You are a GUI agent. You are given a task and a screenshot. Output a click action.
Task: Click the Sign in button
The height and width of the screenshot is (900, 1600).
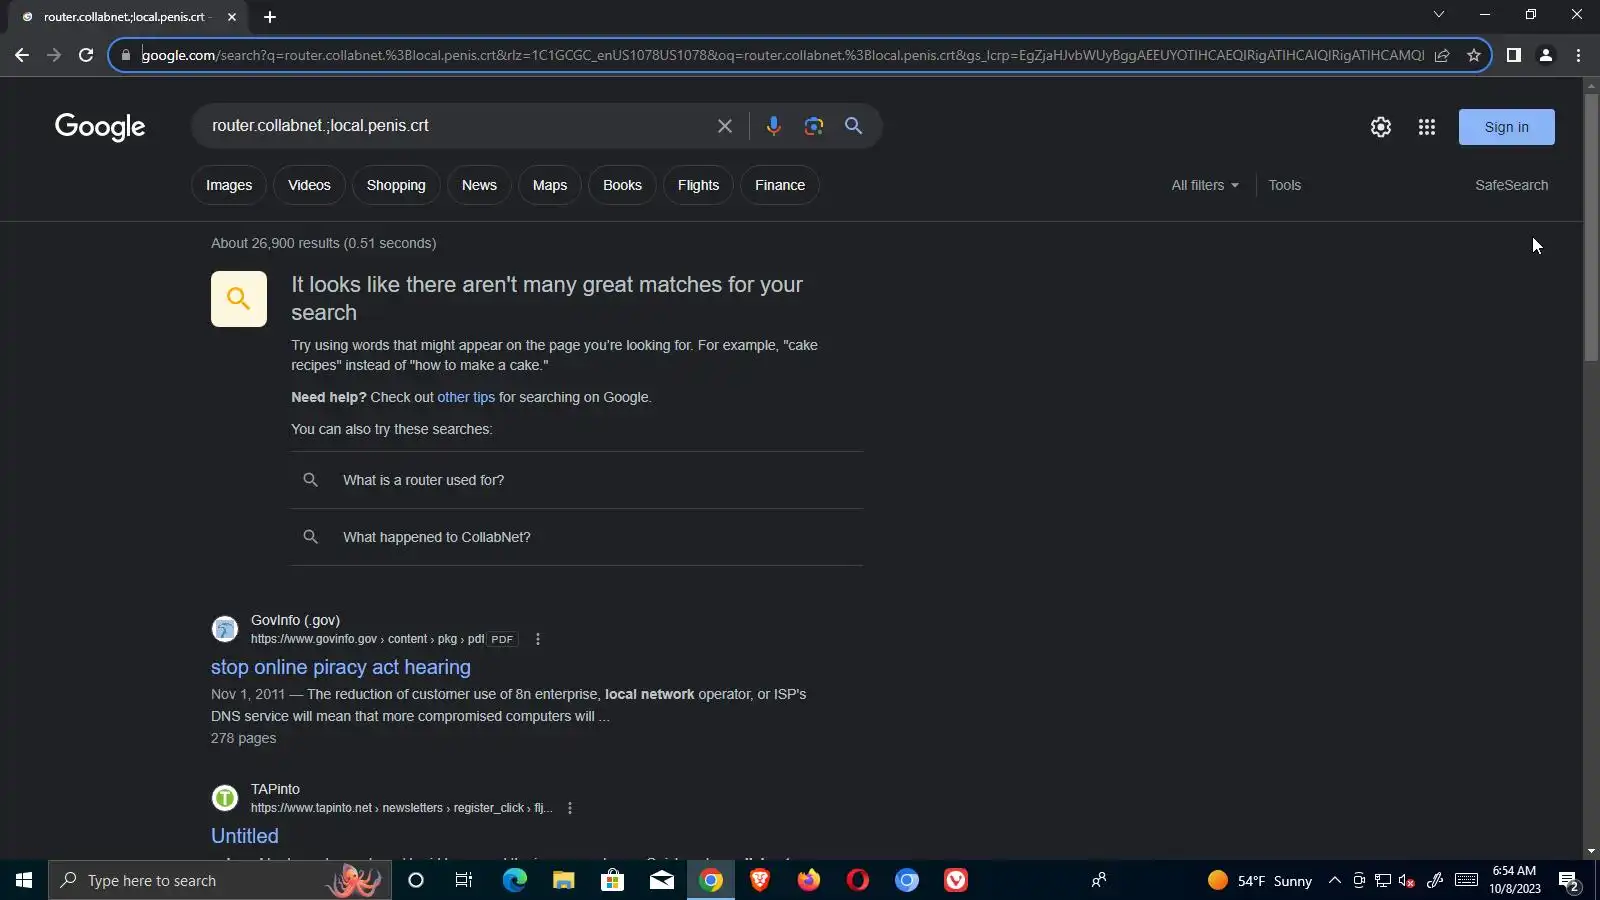(x=1507, y=127)
